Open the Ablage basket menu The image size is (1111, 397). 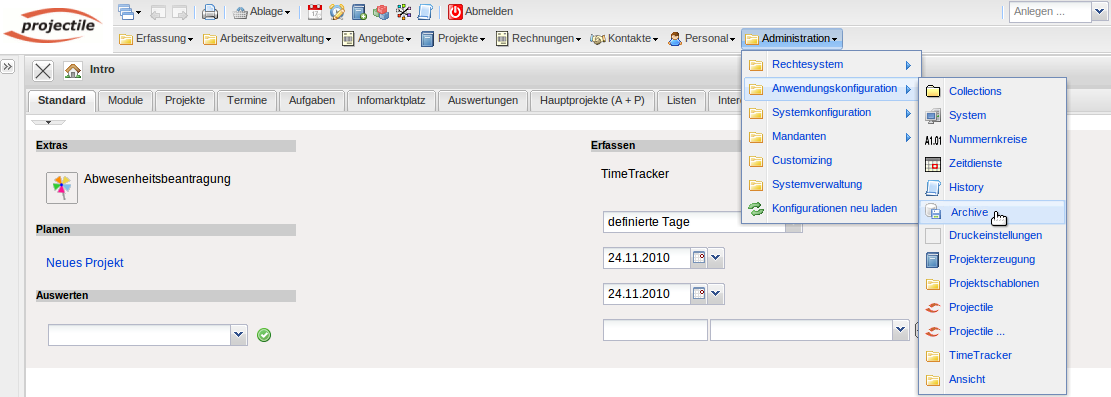tap(261, 11)
